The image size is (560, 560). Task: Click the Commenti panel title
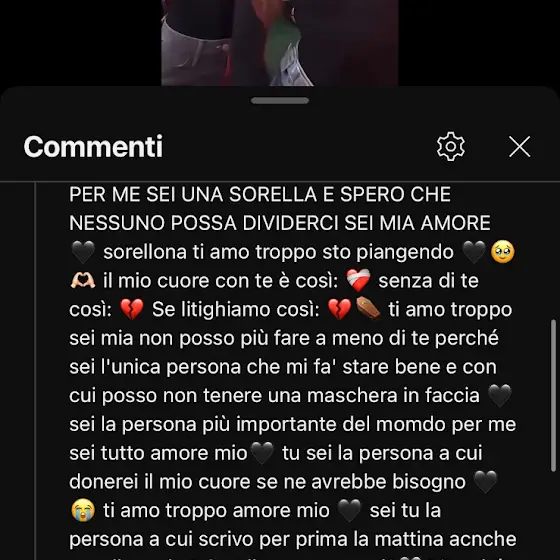[93, 146]
